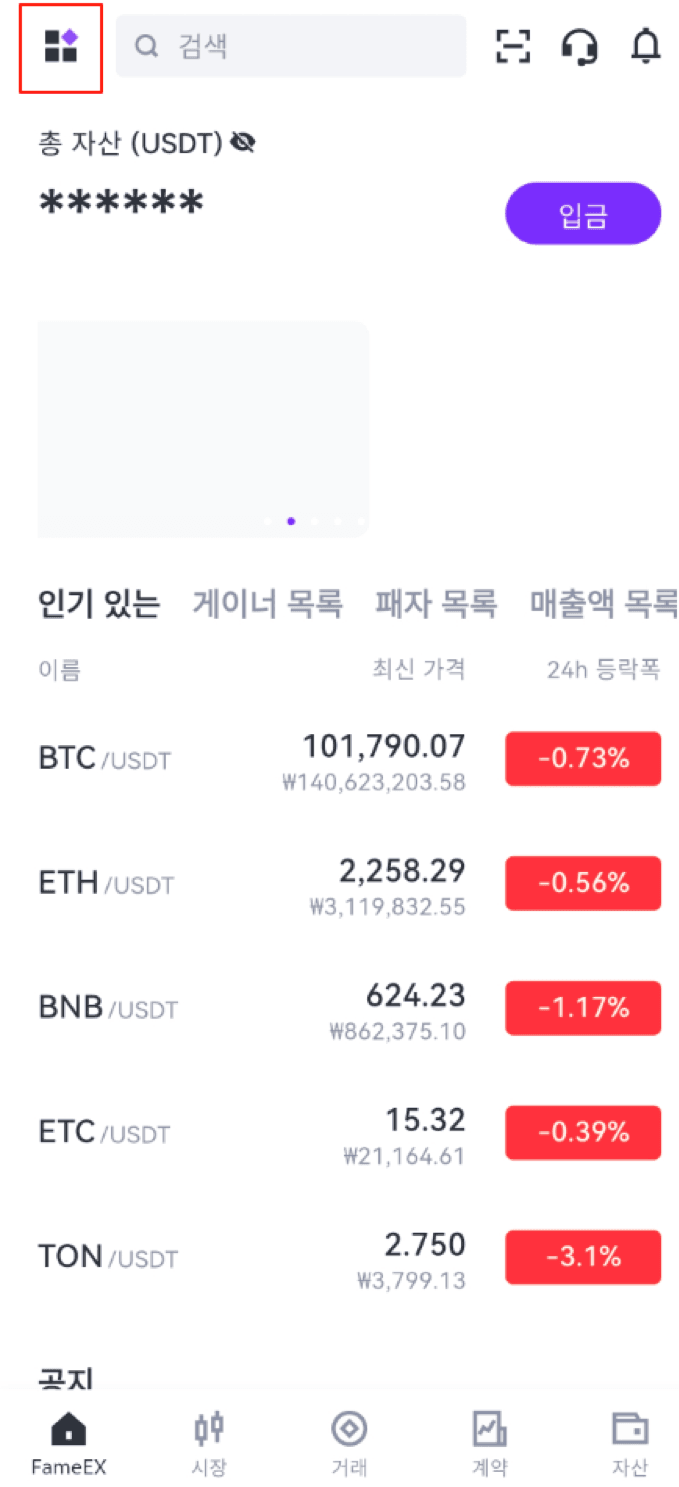
Task: Select the active purple carousel dot
Action: click(x=291, y=521)
